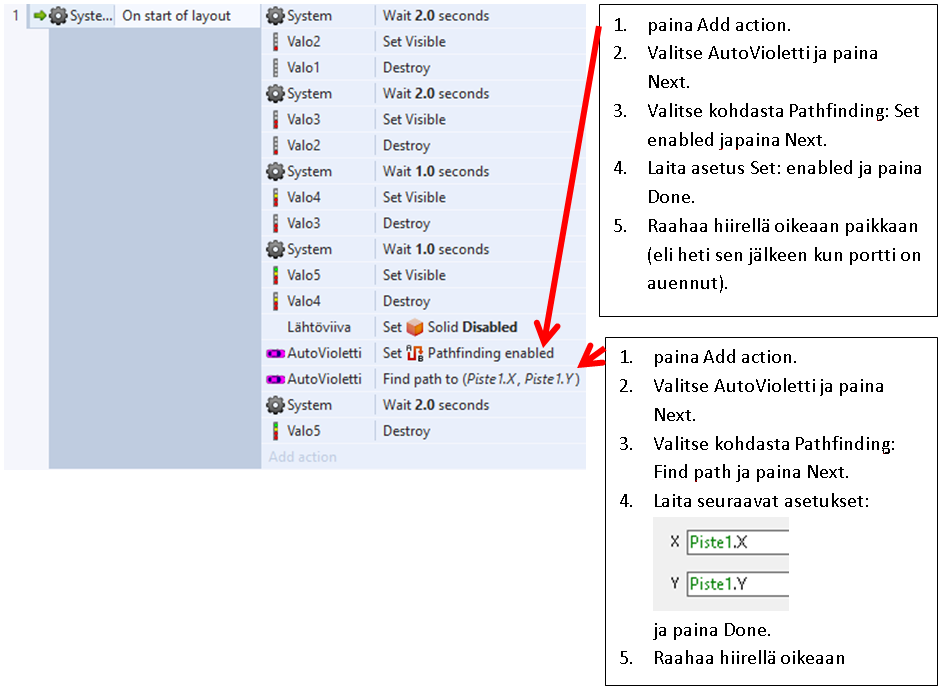Select the On start of layout condition

[176, 16]
